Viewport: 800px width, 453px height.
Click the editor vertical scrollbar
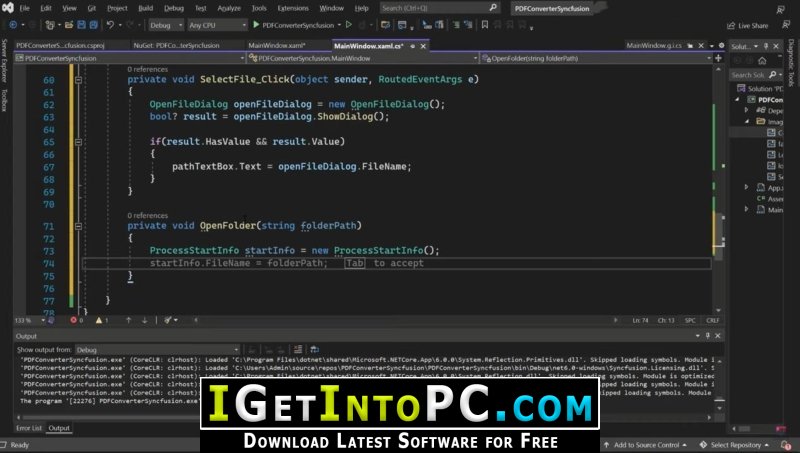point(718,187)
